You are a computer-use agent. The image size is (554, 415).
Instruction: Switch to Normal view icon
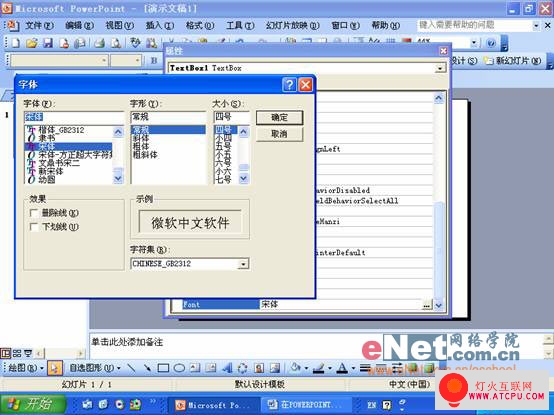tap(6, 353)
